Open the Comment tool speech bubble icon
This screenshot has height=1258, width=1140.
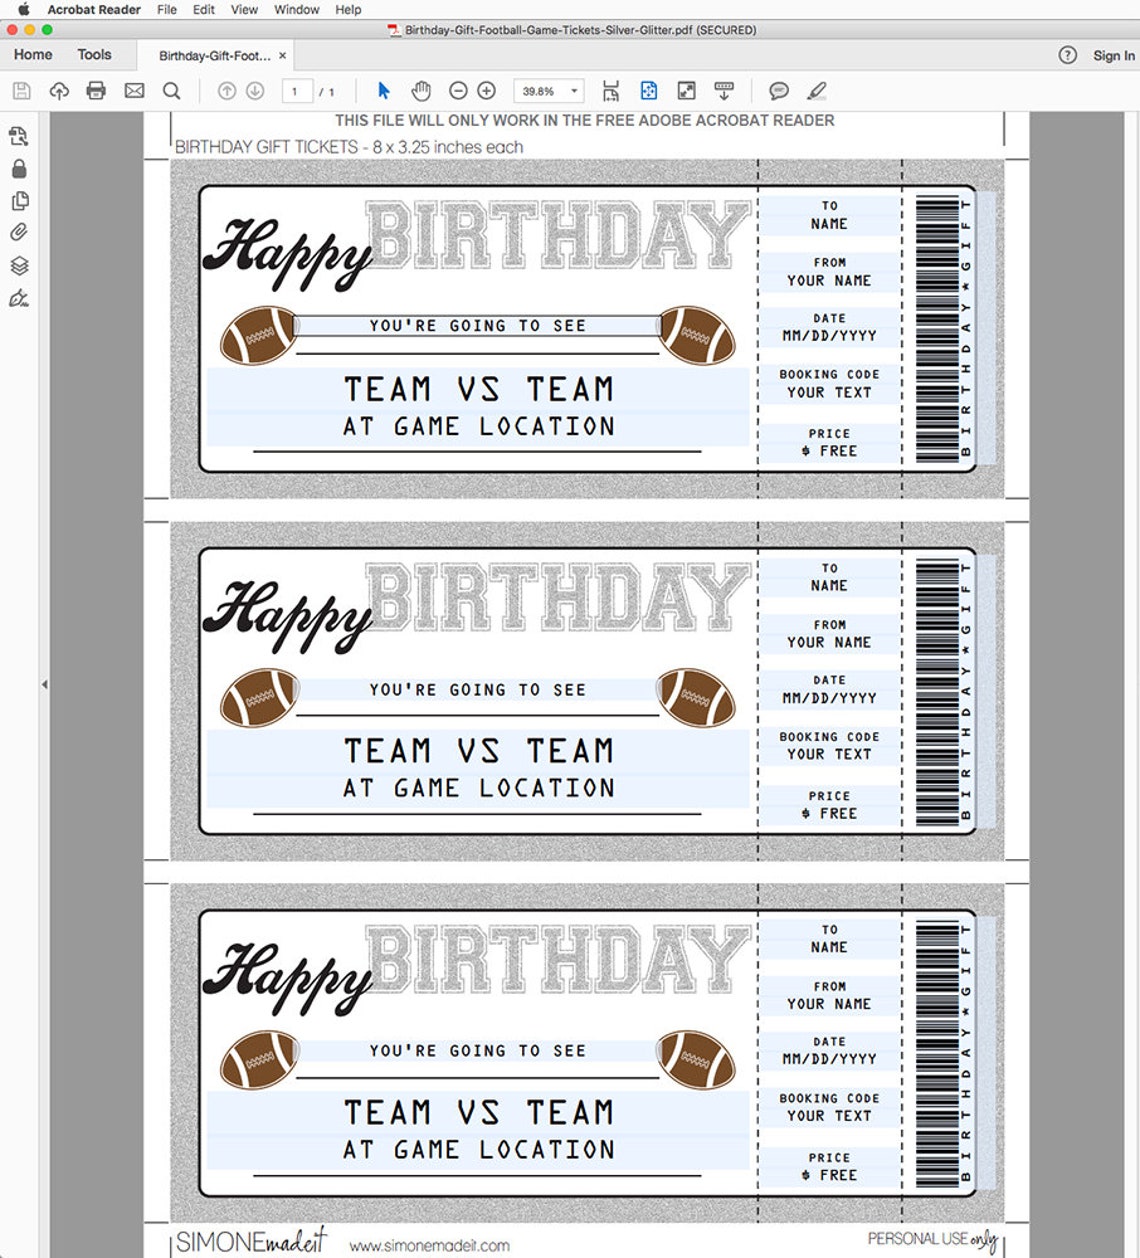pos(777,90)
